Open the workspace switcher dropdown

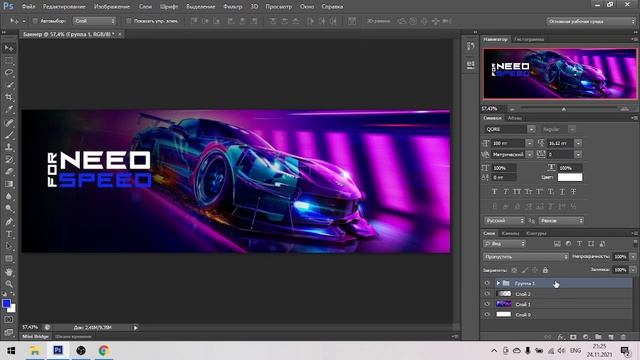coord(591,21)
